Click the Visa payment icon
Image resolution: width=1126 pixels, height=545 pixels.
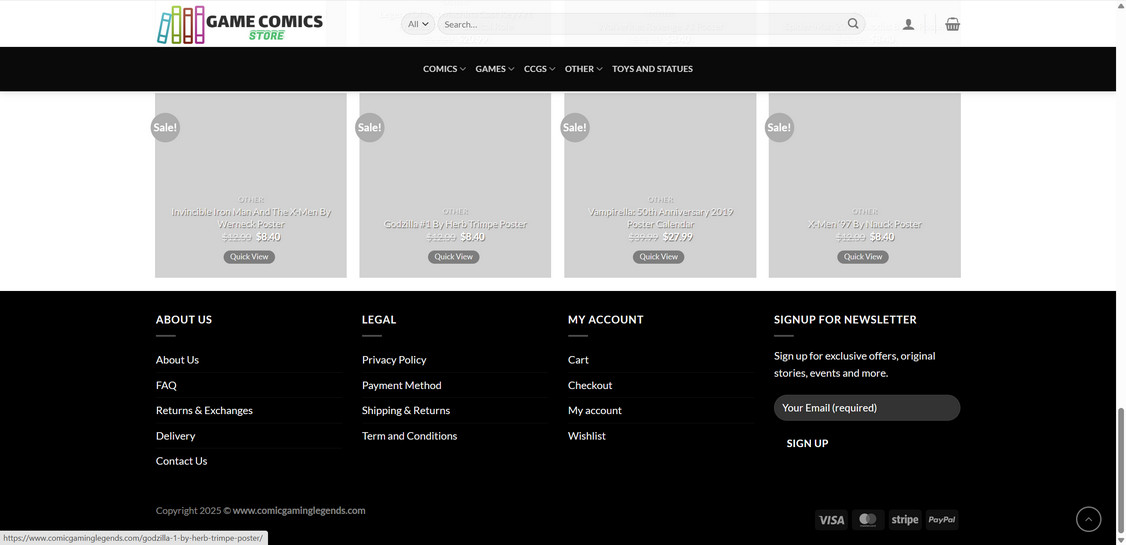[x=831, y=520]
